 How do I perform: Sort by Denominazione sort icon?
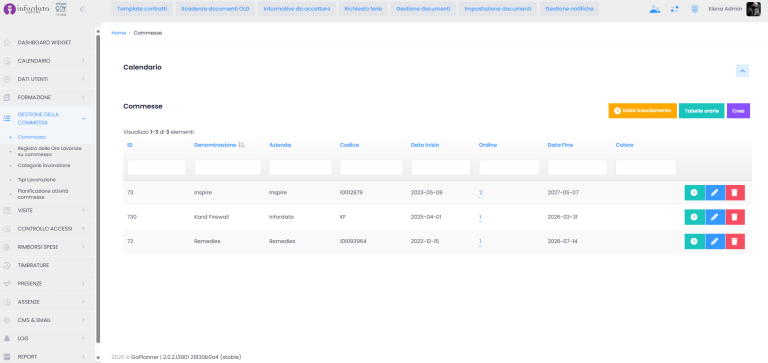[x=241, y=145]
